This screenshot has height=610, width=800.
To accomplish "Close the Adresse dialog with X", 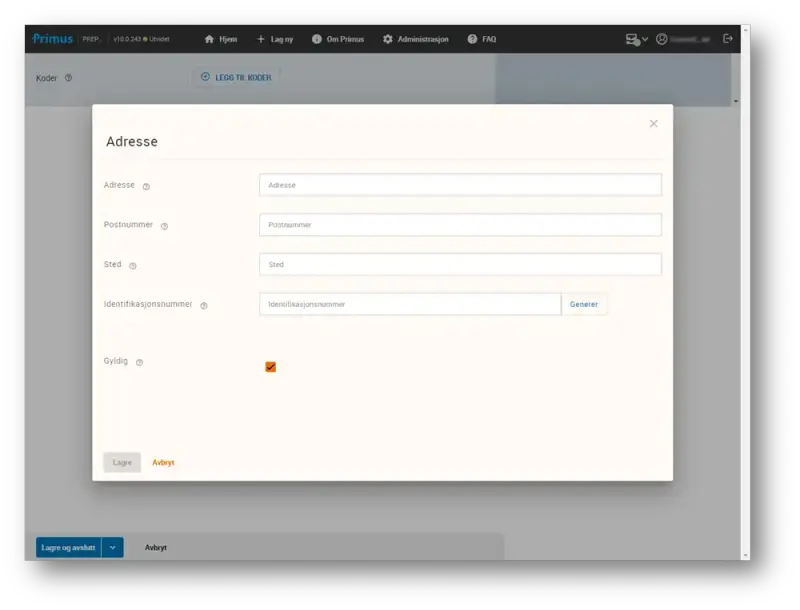I will pos(654,124).
